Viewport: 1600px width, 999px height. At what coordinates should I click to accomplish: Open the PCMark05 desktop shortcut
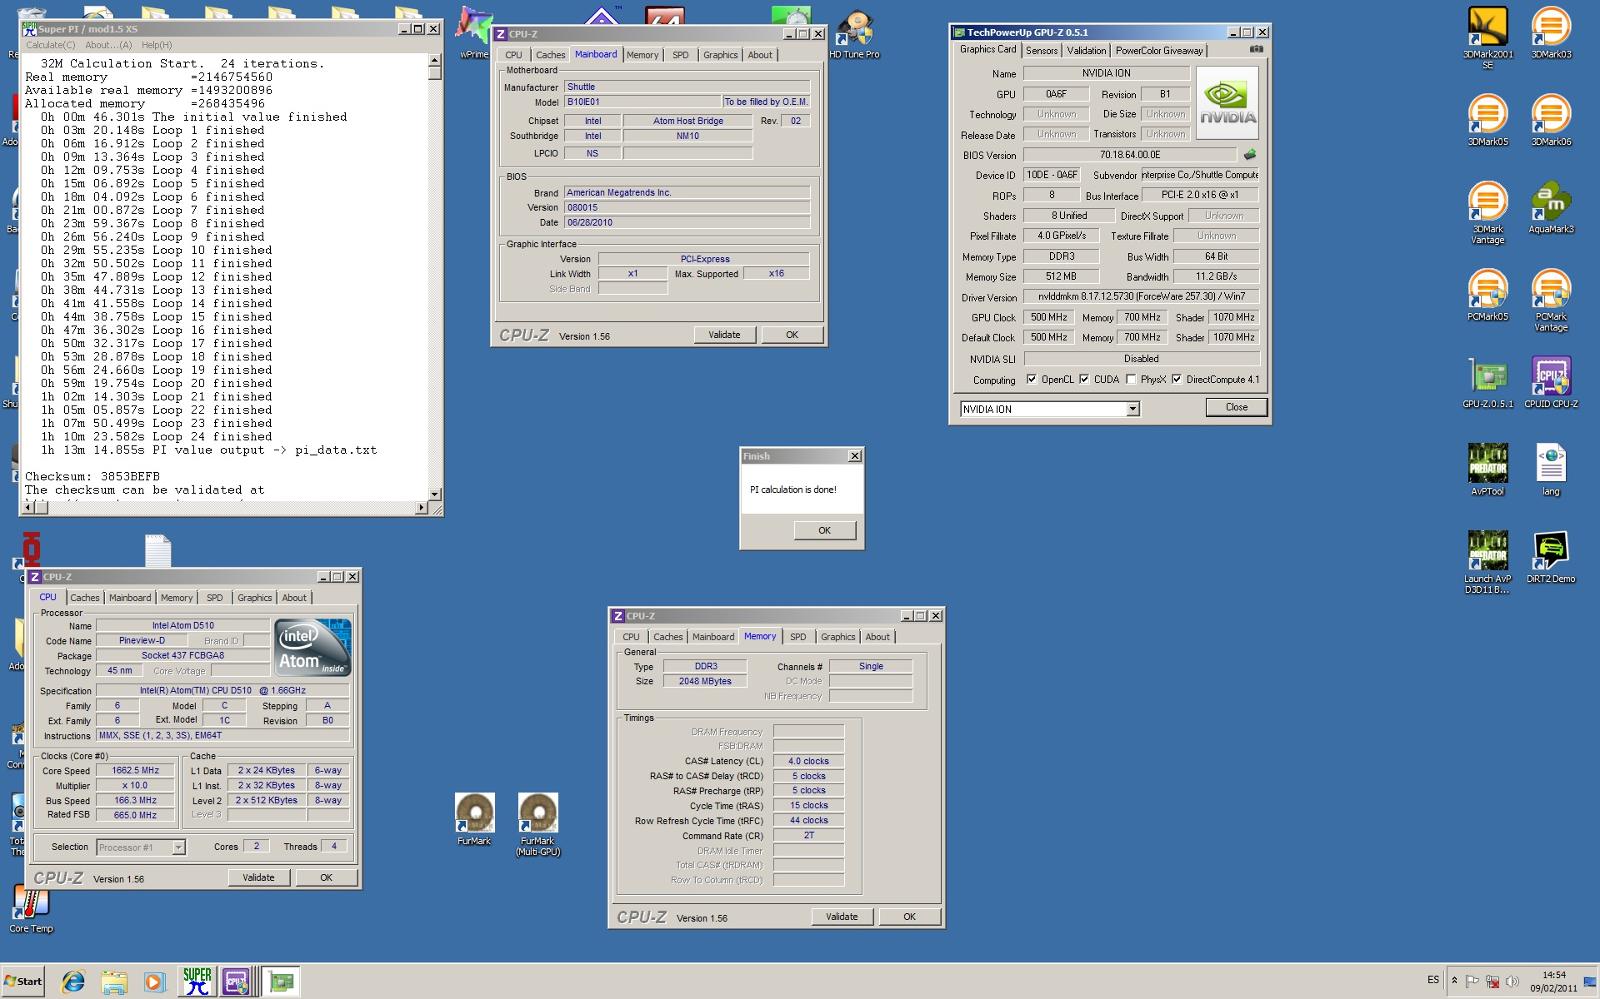tap(1487, 296)
